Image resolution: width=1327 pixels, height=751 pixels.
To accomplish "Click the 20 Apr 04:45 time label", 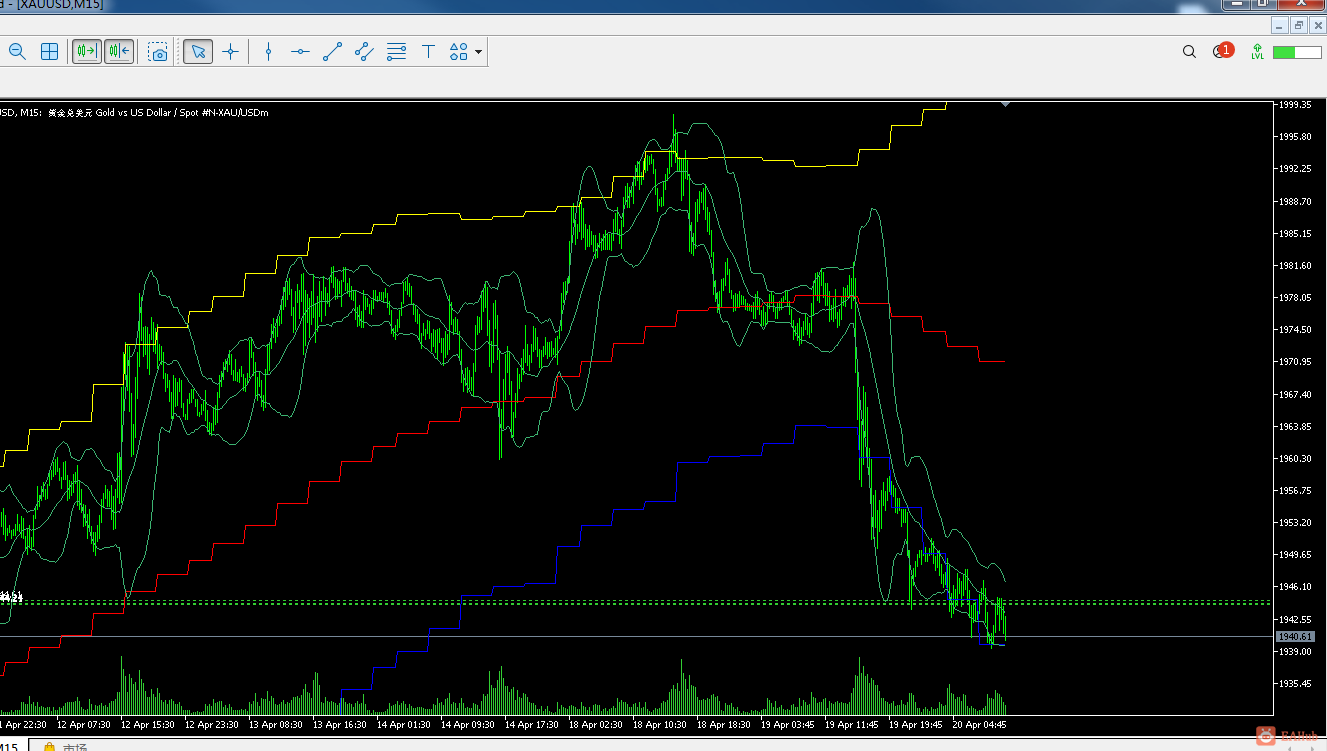I will pos(979,725).
